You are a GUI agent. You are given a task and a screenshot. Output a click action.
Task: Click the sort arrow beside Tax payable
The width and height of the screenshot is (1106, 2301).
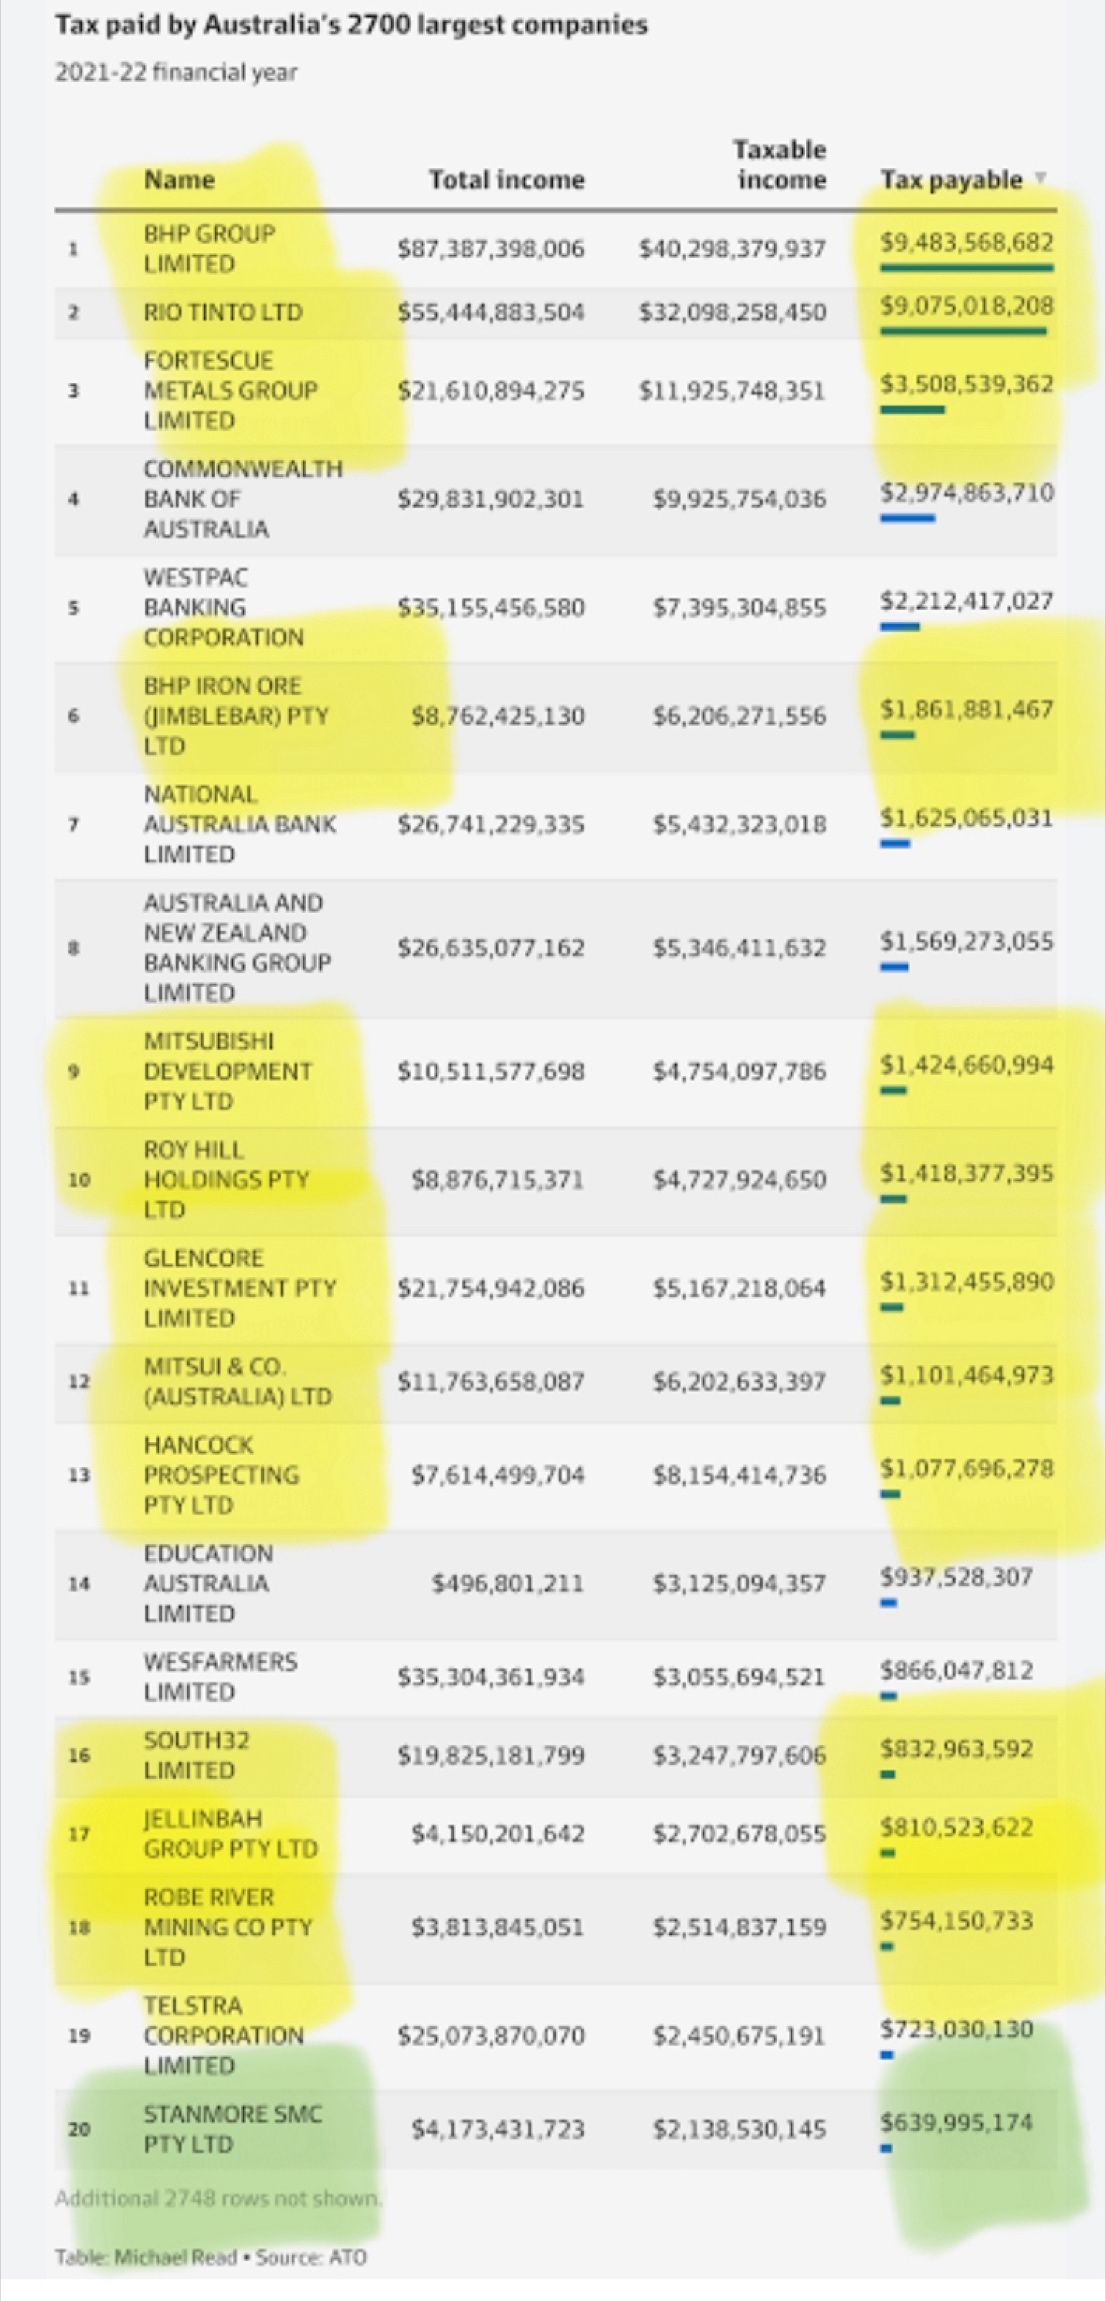click(x=1040, y=178)
